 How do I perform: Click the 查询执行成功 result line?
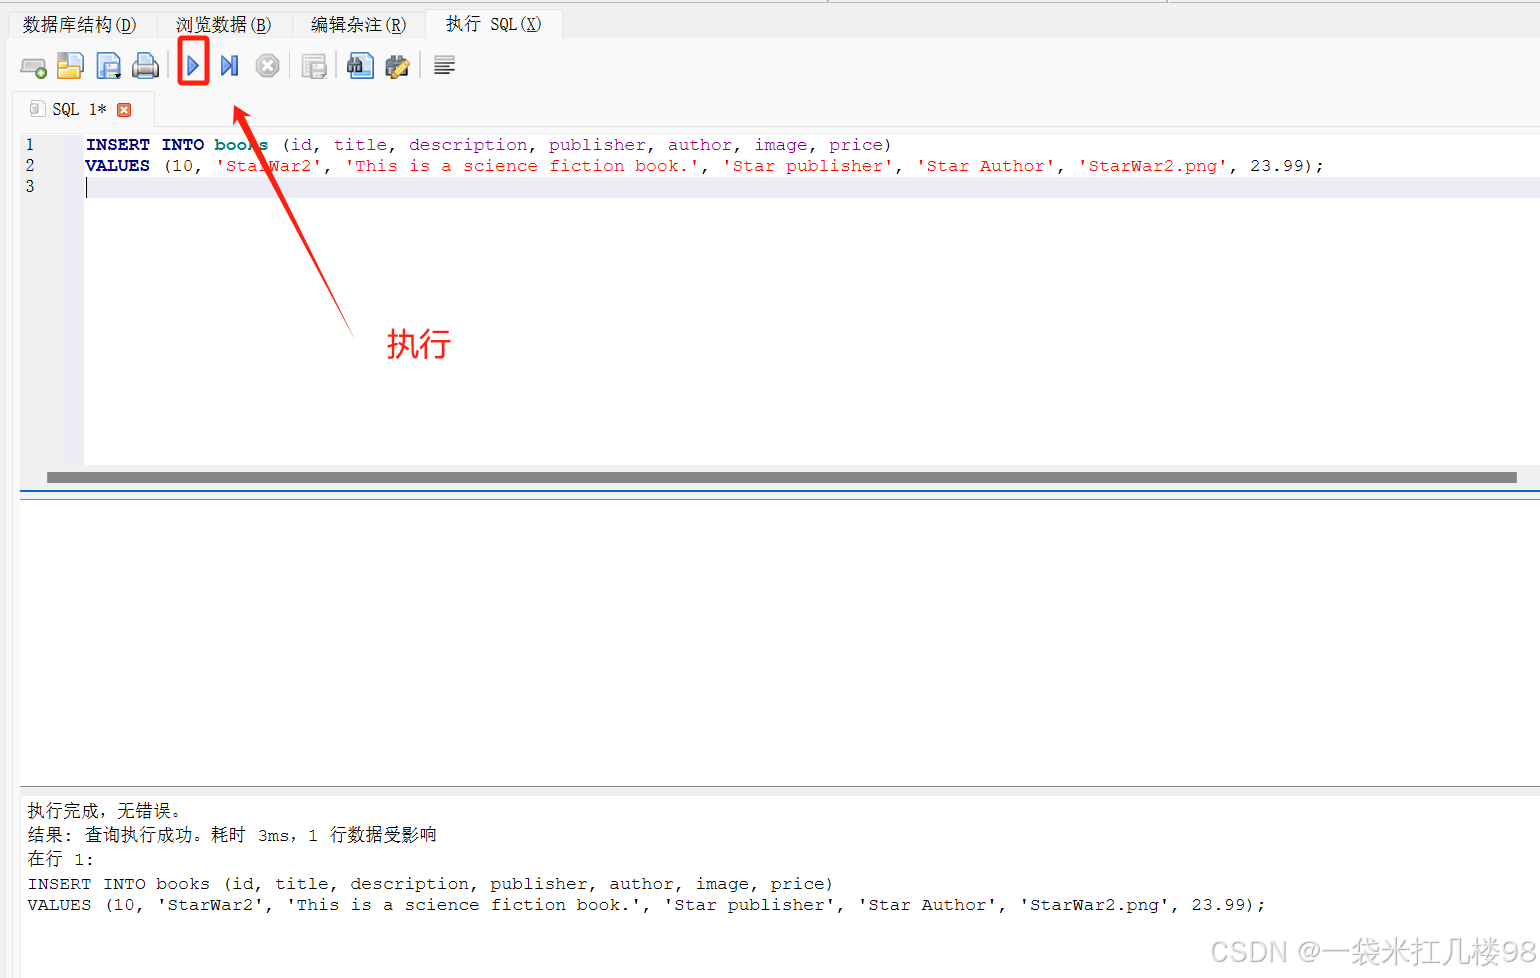pyautogui.click(x=232, y=835)
